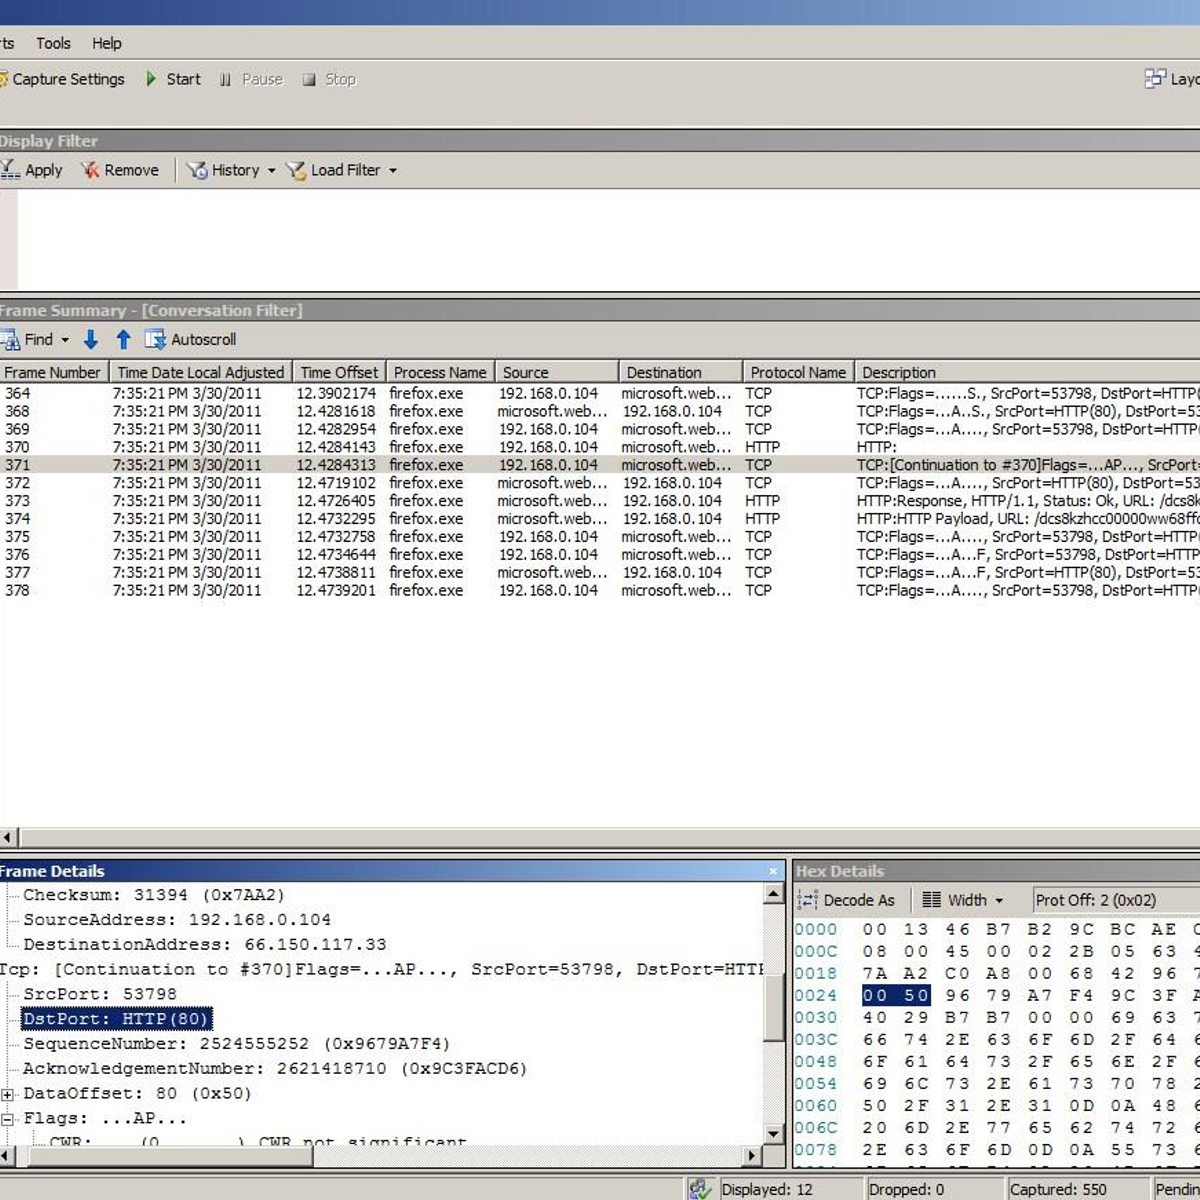Image resolution: width=1200 pixels, height=1200 pixels.
Task: Click the Destination column header
Action: pyautogui.click(x=681, y=372)
